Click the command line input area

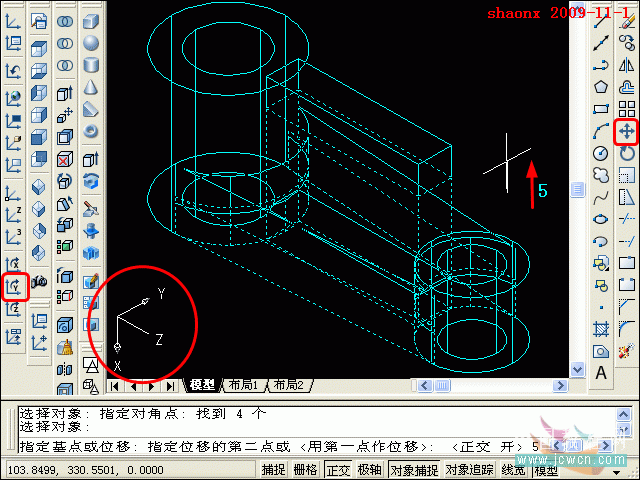[x=300, y=447]
